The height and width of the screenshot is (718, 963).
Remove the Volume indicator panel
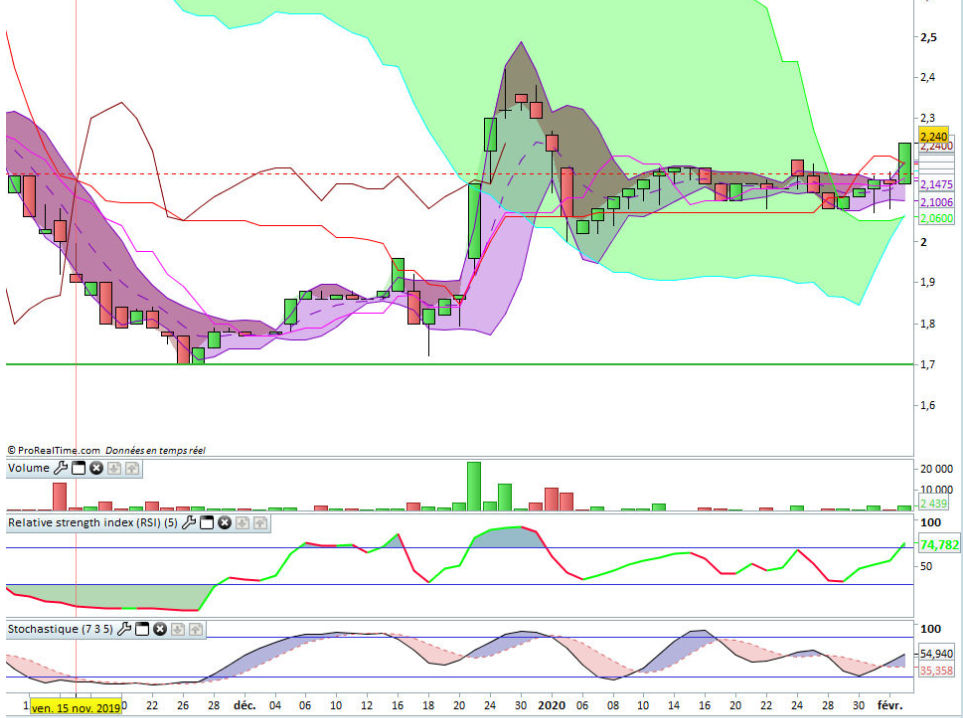point(96,468)
